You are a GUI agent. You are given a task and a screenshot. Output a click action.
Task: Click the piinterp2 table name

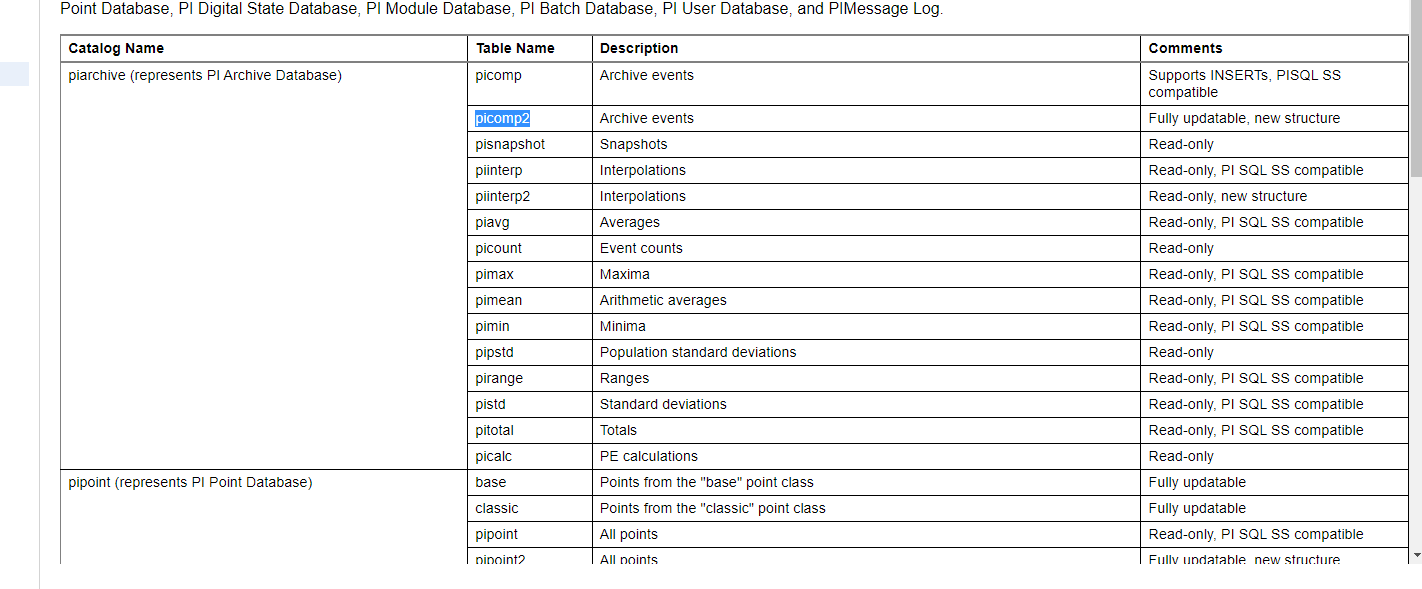click(501, 196)
